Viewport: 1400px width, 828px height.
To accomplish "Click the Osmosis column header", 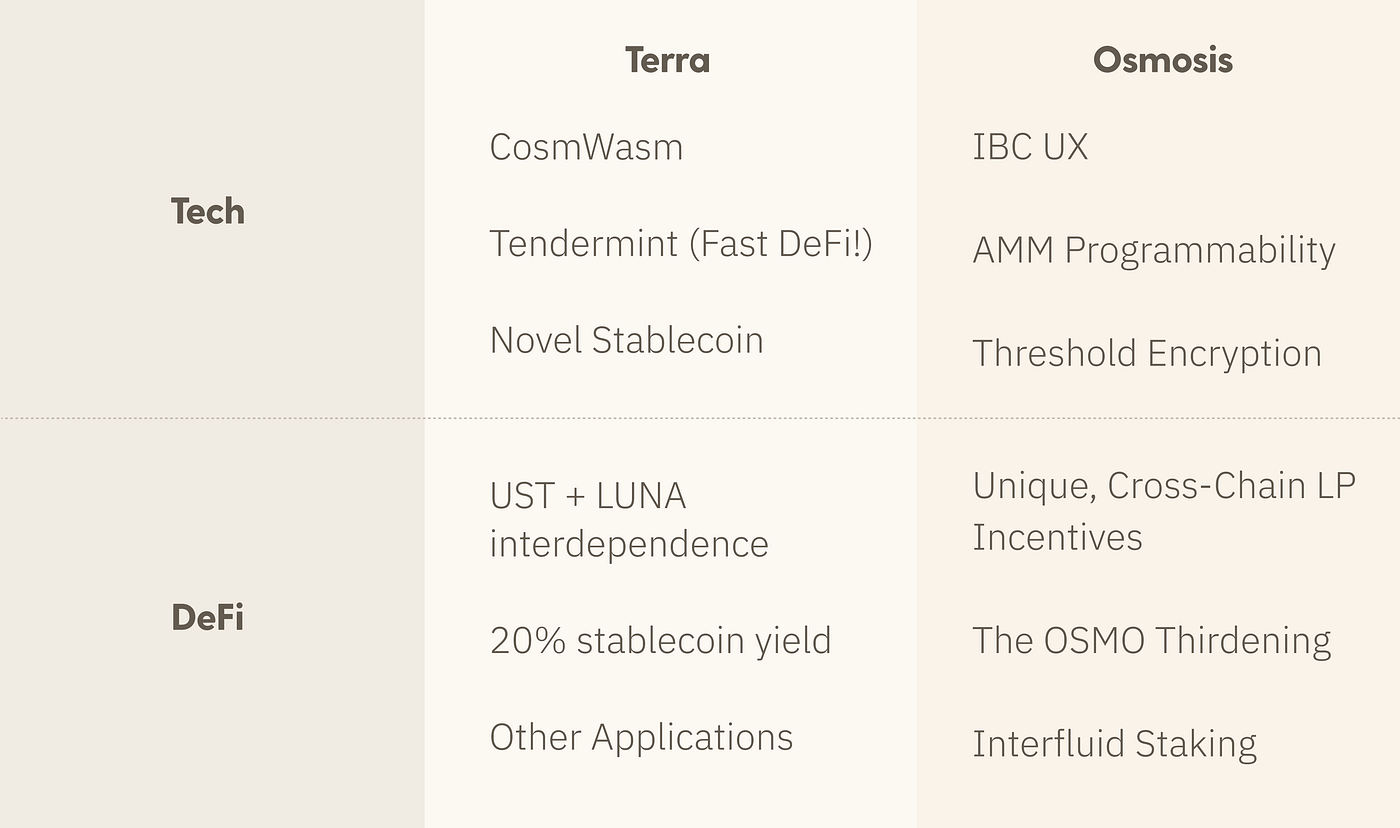I will click(1162, 60).
